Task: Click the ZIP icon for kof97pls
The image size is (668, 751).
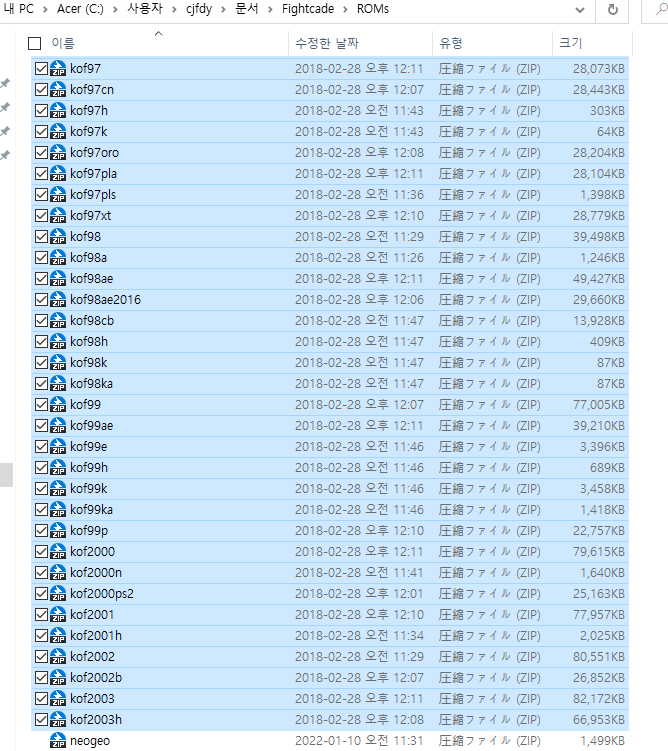Action: tap(58, 194)
